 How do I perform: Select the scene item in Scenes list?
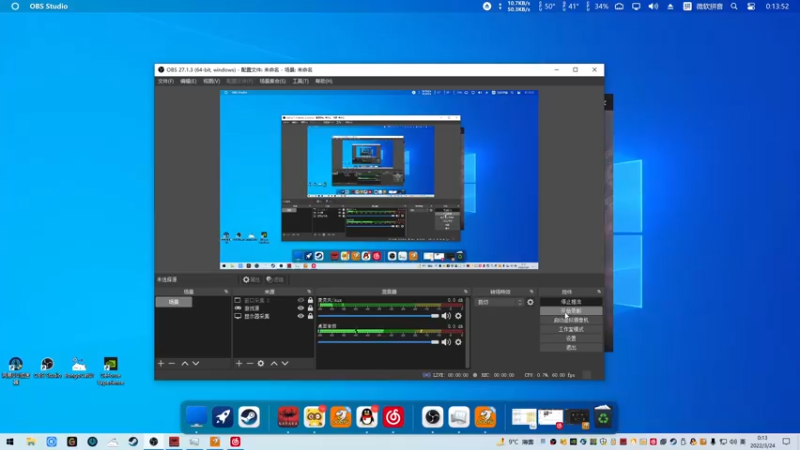174,302
